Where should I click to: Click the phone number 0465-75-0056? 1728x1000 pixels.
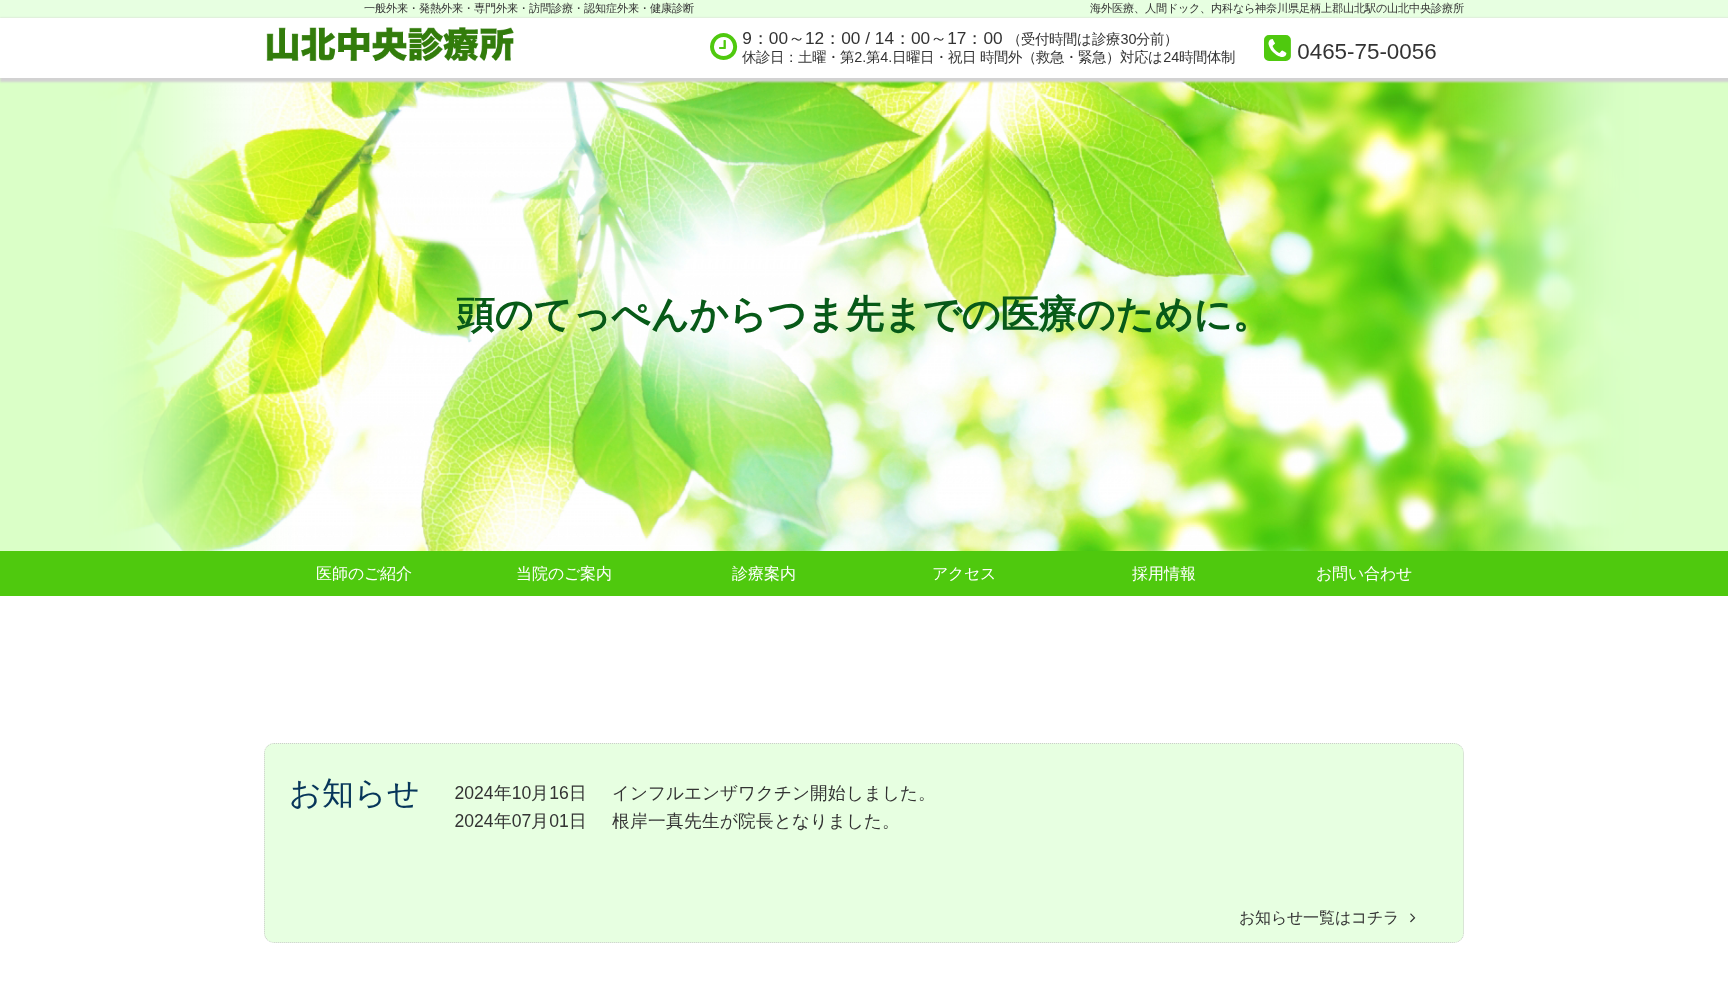pyautogui.click(x=1366, y=51)
